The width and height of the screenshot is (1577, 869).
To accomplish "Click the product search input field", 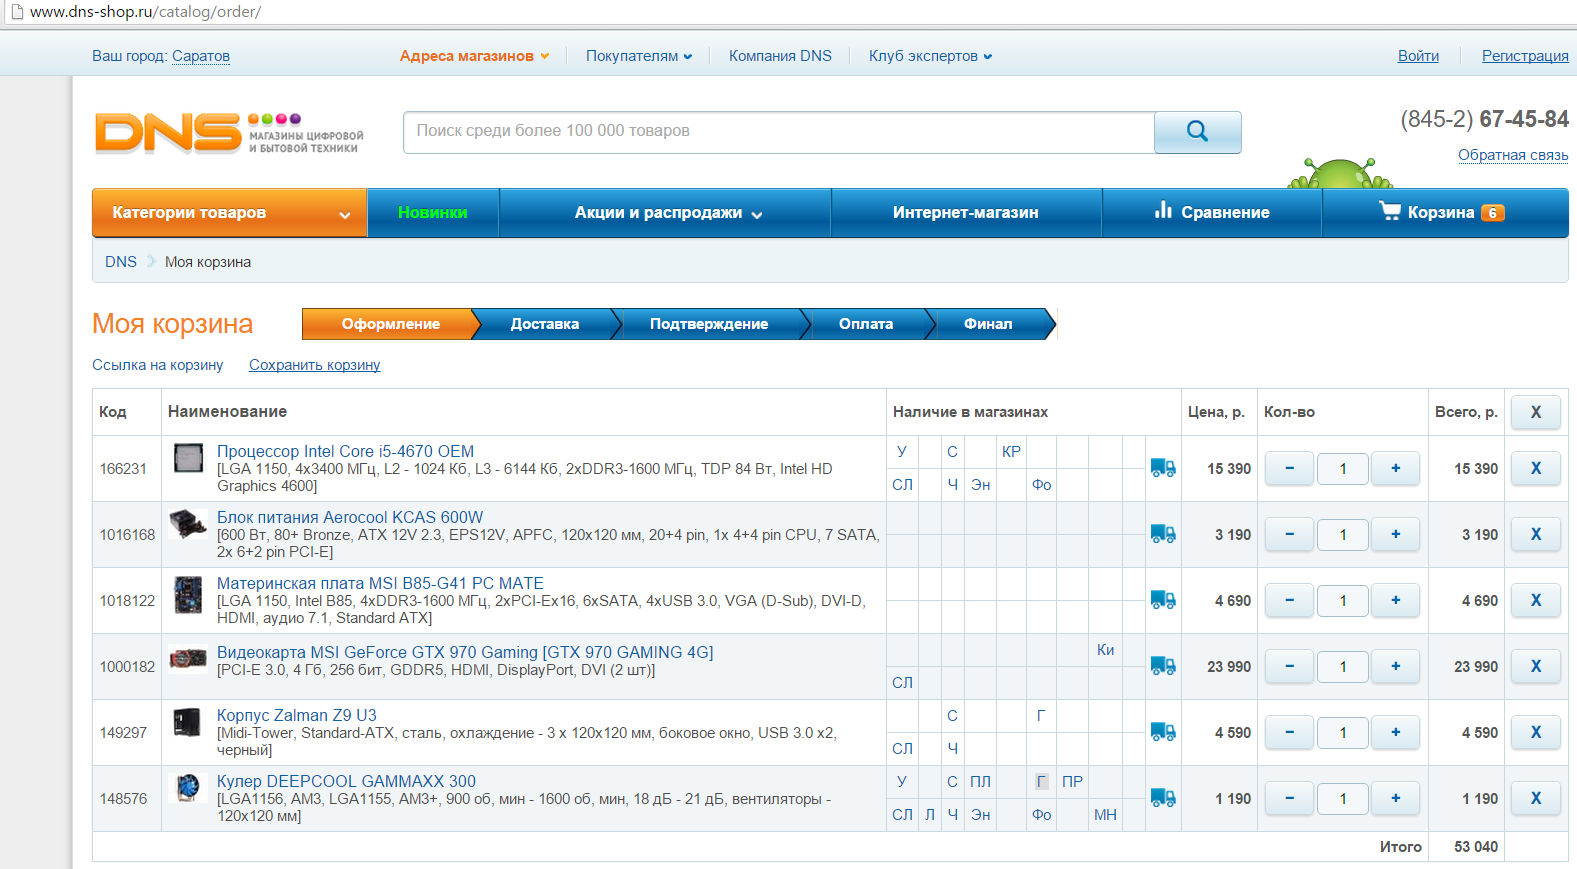I will 778,132.
